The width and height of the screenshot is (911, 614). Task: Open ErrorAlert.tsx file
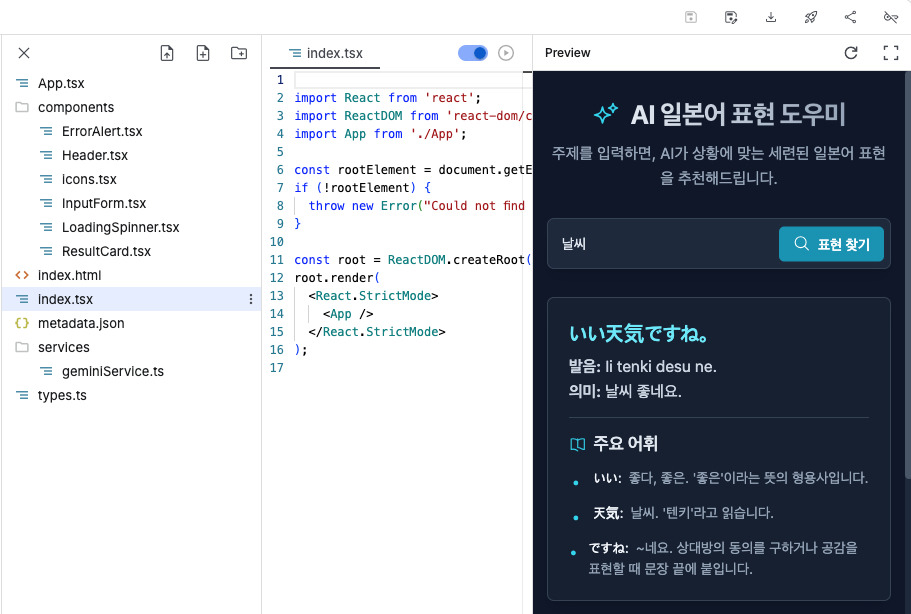(102, 131)
